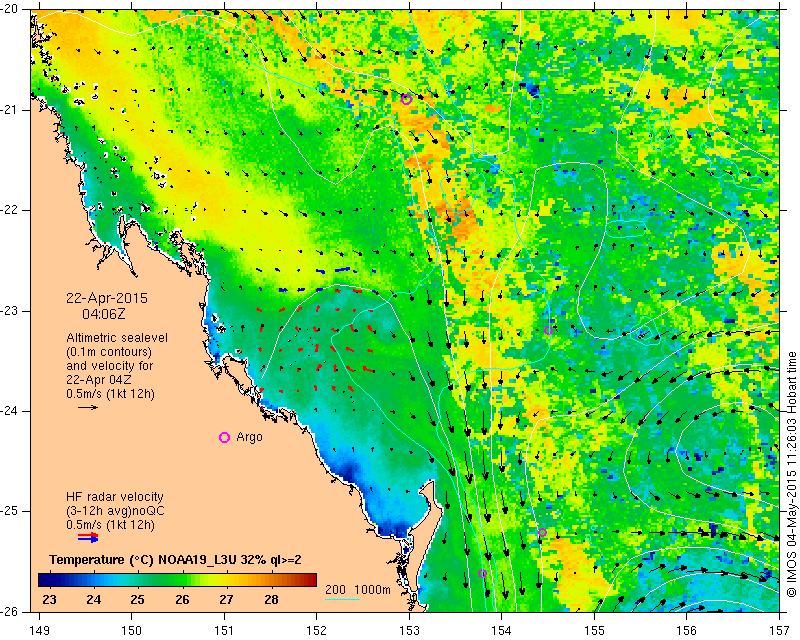Viewport: 800px width, 640px height.
Task: Click the 'Temperature (°C) NOAA19_L3U 32% ql>=2' title
Action: (176, 560)
